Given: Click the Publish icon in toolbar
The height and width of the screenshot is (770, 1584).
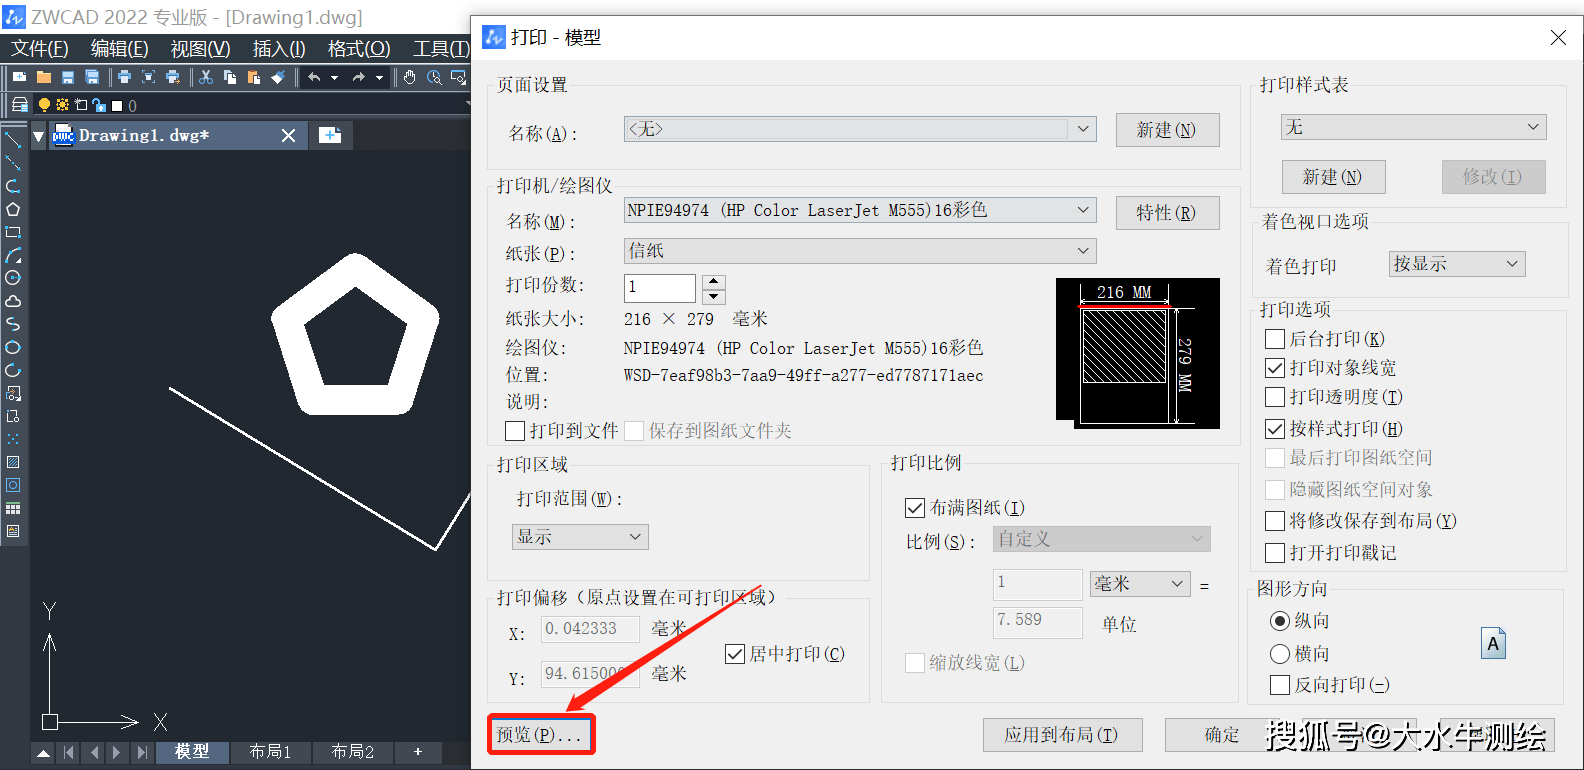Looking at the screenshot, I should click(173, 77).
